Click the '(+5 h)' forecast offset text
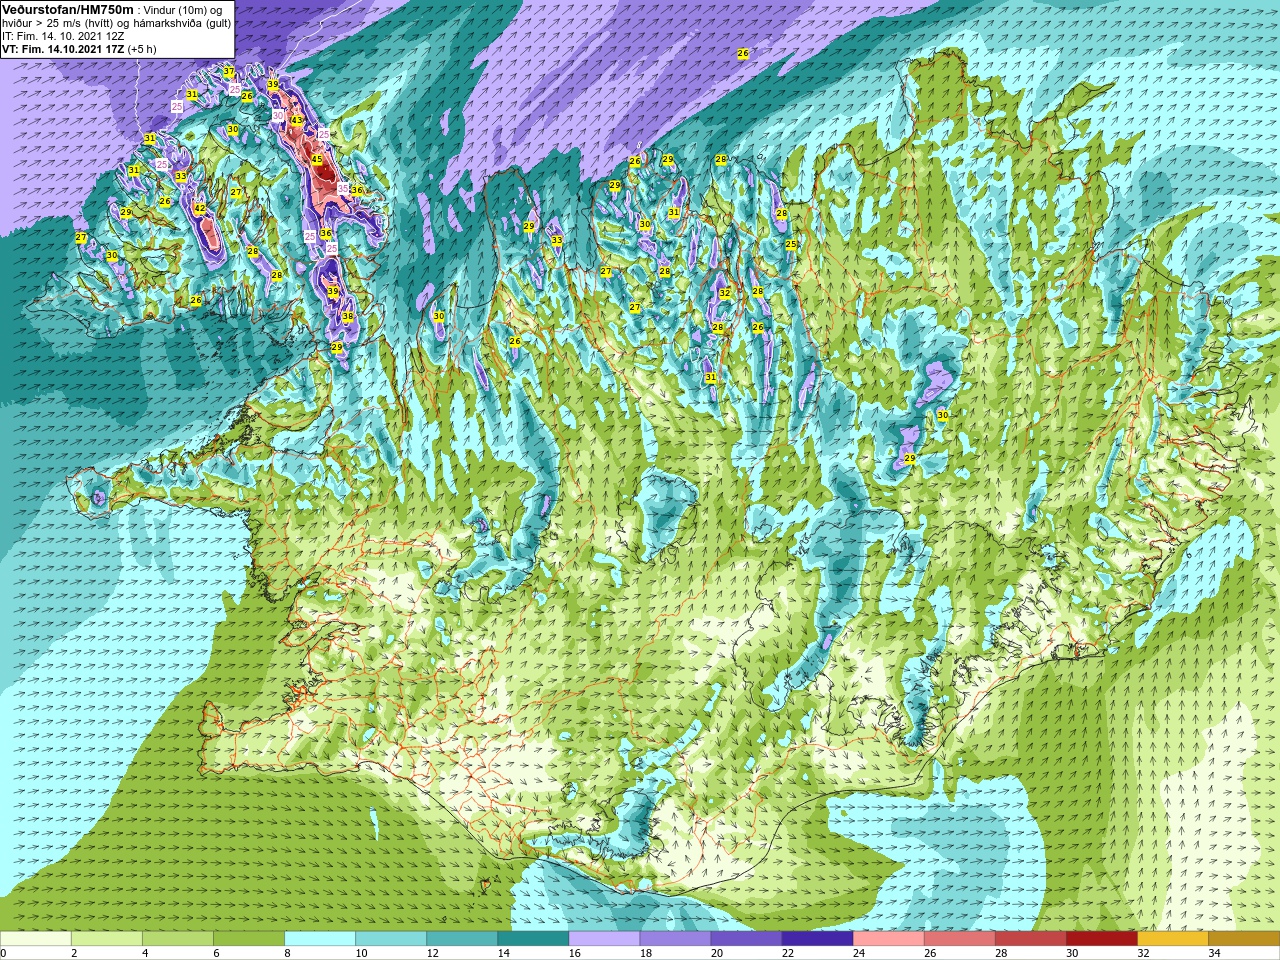 [x=142, y=49]
